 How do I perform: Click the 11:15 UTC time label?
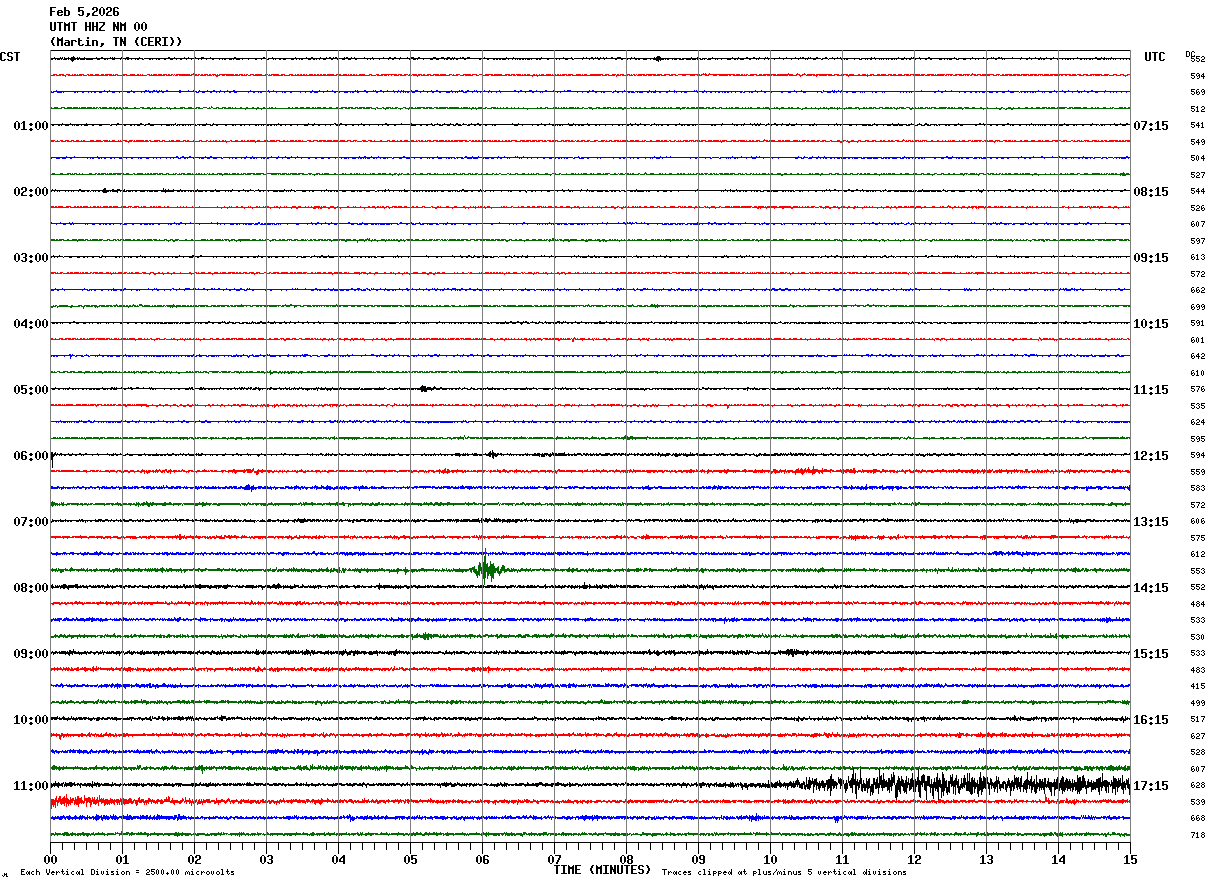click(1151, 390)
